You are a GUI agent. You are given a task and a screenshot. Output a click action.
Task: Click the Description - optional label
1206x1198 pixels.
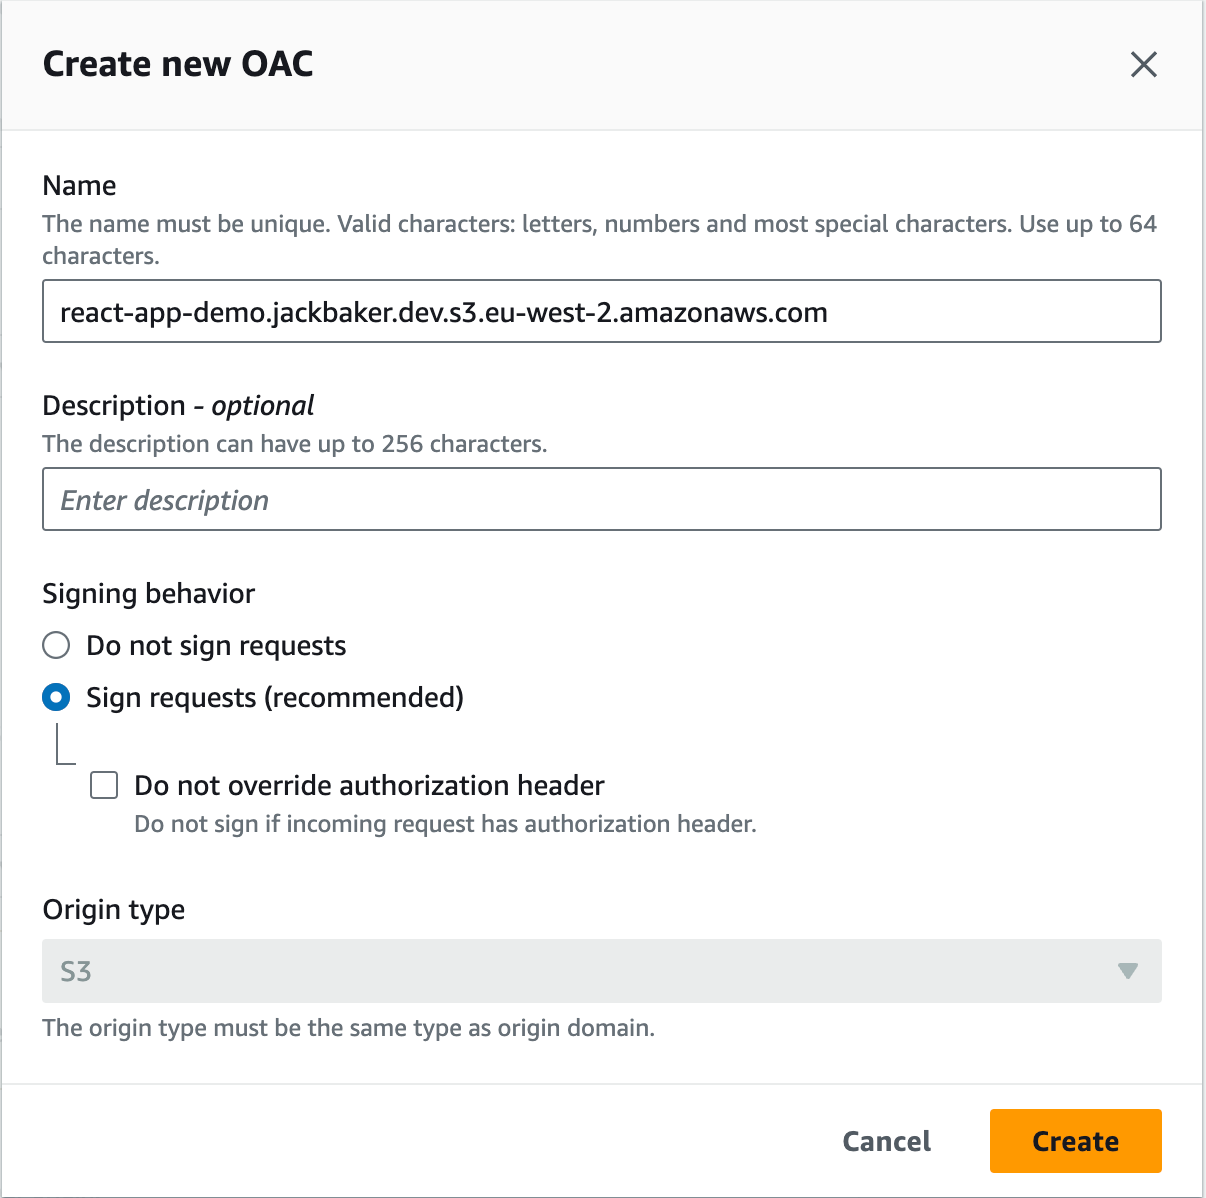(178, 406)
